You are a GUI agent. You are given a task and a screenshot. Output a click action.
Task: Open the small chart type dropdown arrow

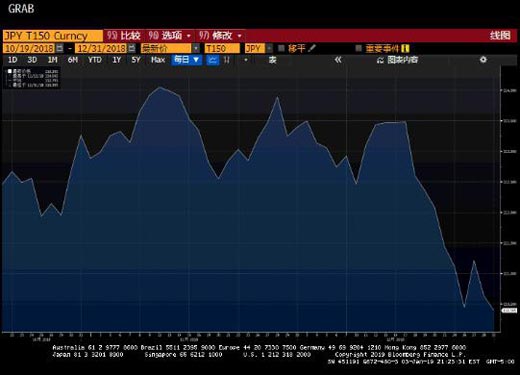246,60
